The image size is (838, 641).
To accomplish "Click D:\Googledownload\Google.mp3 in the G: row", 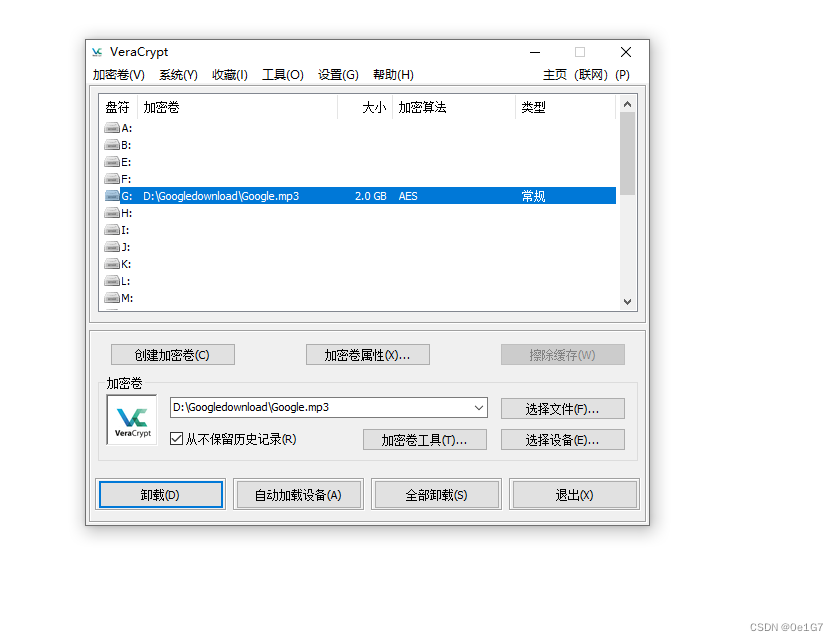I will (x=221, y=196).
